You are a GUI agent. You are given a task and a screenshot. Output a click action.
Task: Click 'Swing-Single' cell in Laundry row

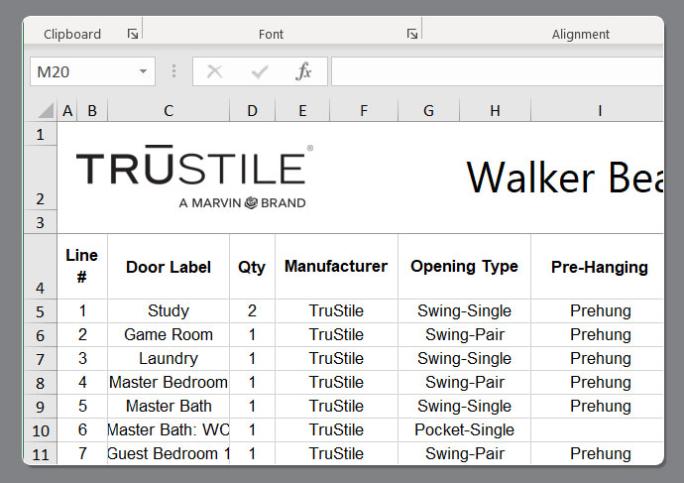pos(464,359)
